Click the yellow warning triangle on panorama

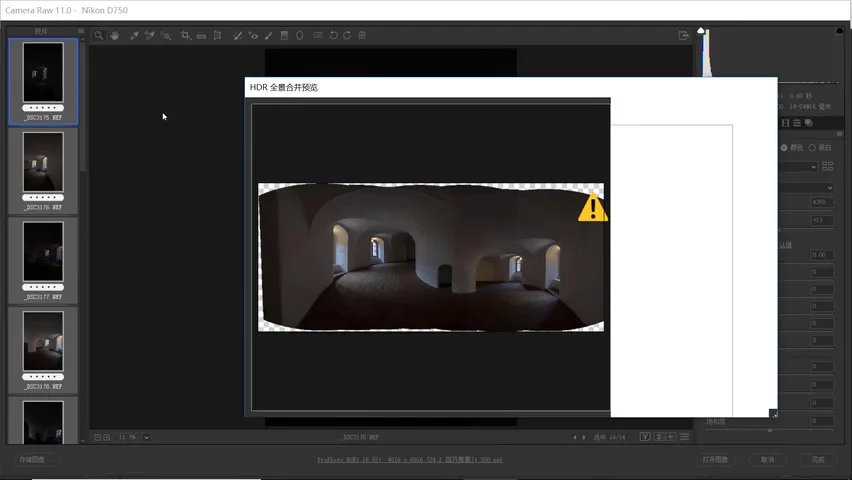(x=592, y=208)
